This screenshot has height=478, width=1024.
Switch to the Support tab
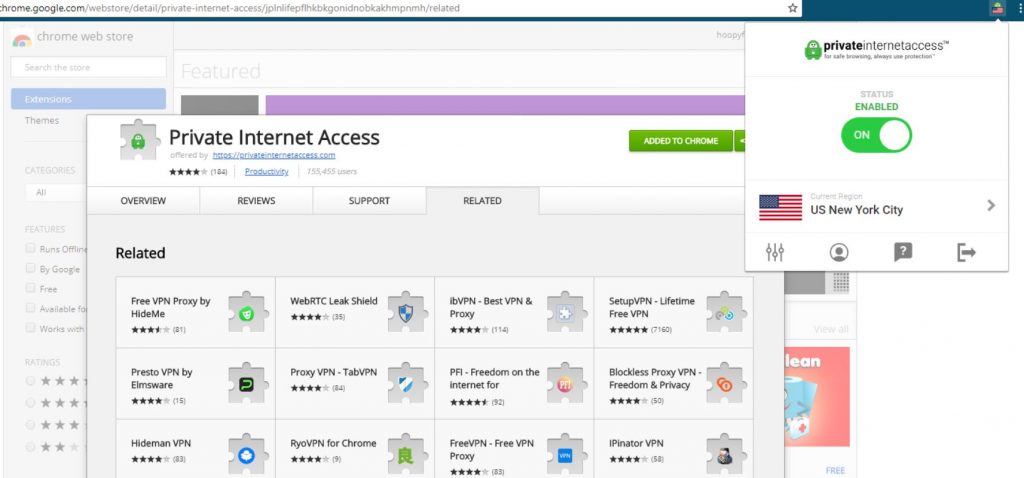[x=369, y=201]
